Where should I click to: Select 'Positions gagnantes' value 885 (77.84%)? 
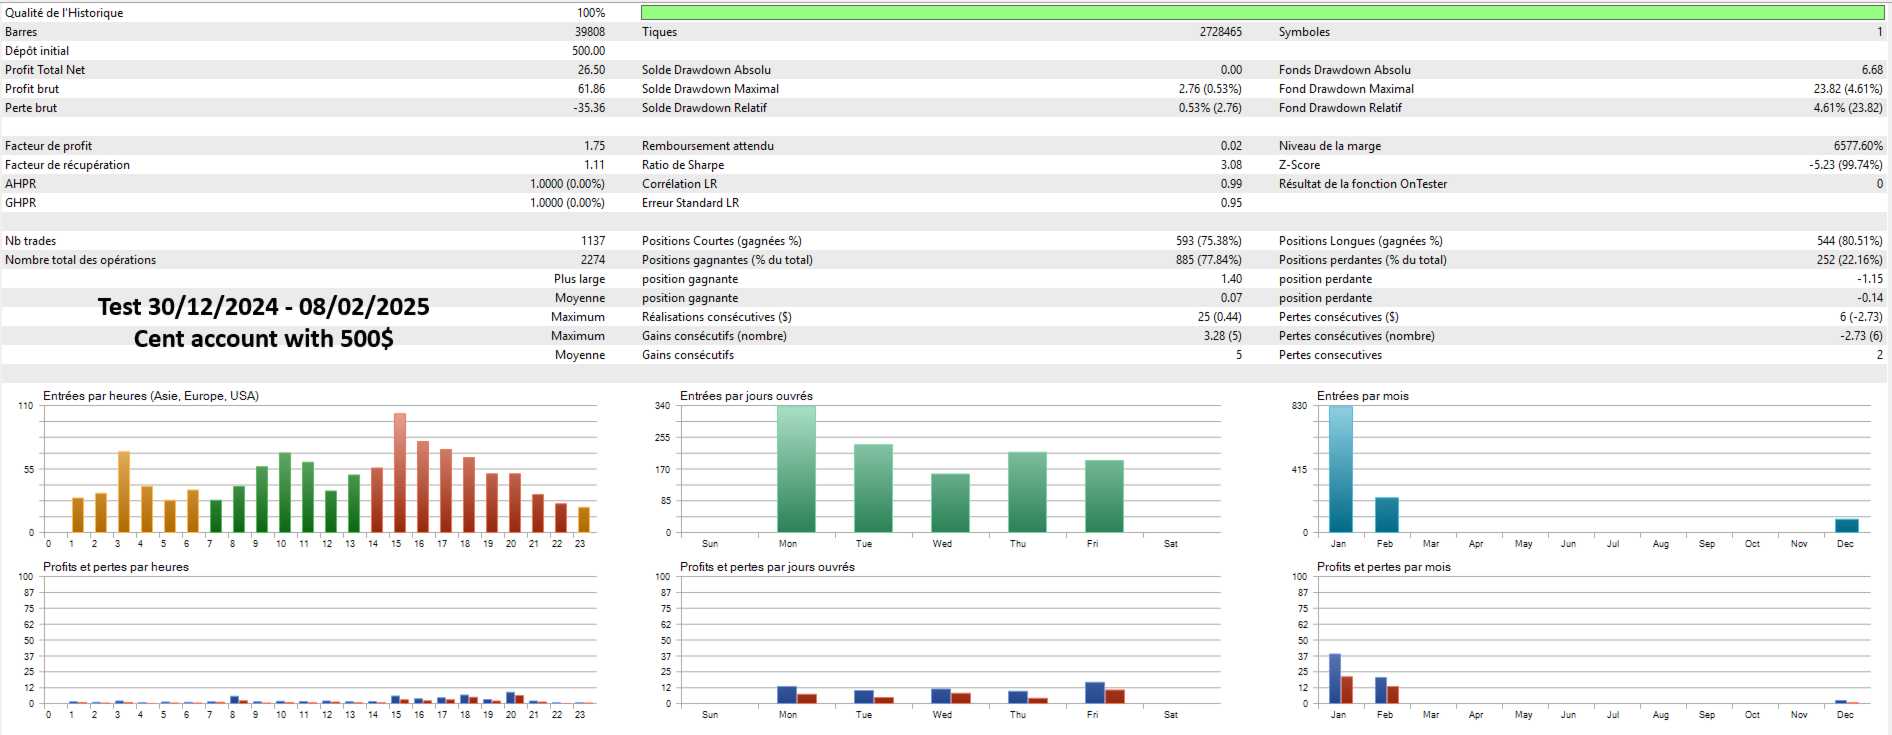(x=1209, y=260)
